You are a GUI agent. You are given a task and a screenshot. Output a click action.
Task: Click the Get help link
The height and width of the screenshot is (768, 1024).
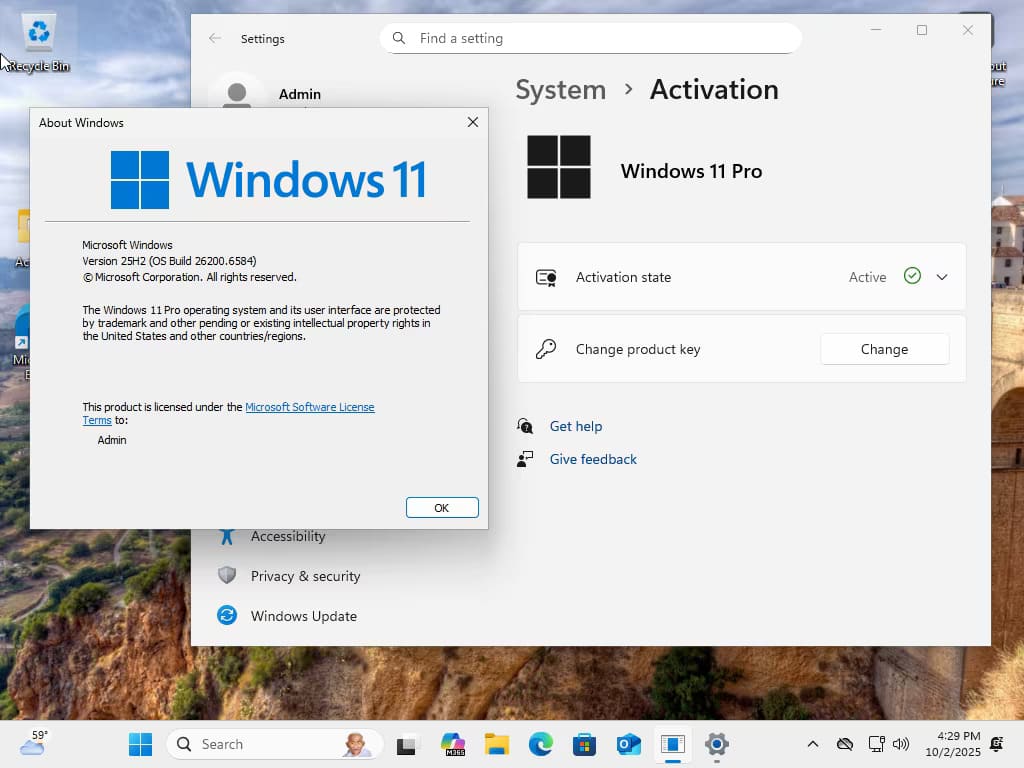coord(575,426)
